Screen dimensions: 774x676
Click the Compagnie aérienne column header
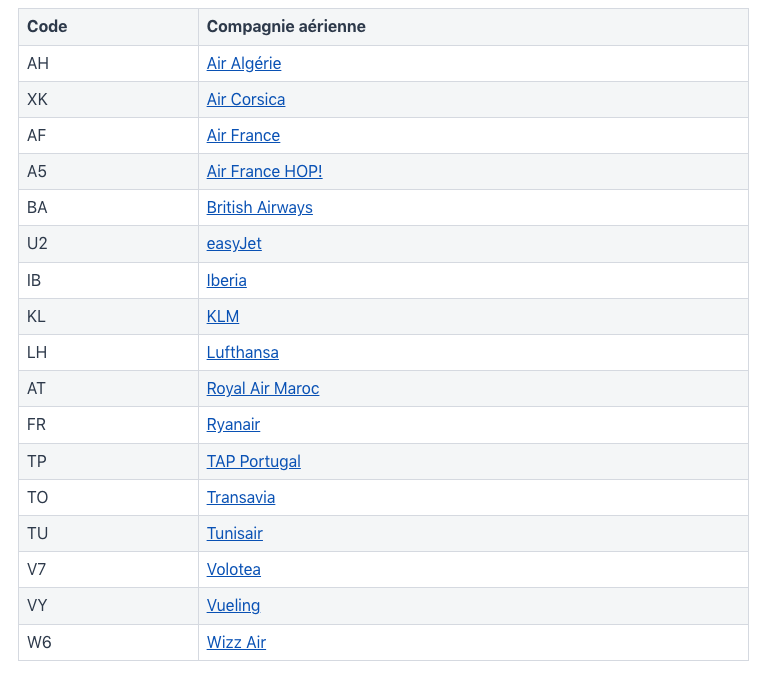[x=286, y=27]
